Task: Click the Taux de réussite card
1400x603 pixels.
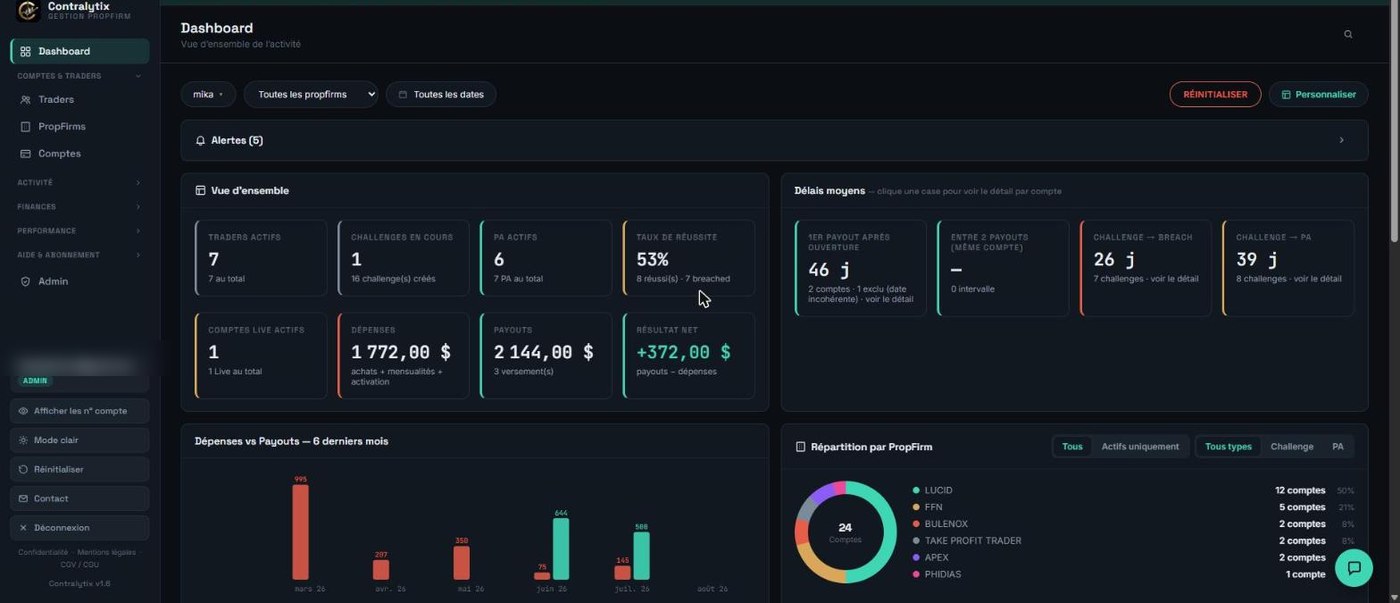Action: 688,258
